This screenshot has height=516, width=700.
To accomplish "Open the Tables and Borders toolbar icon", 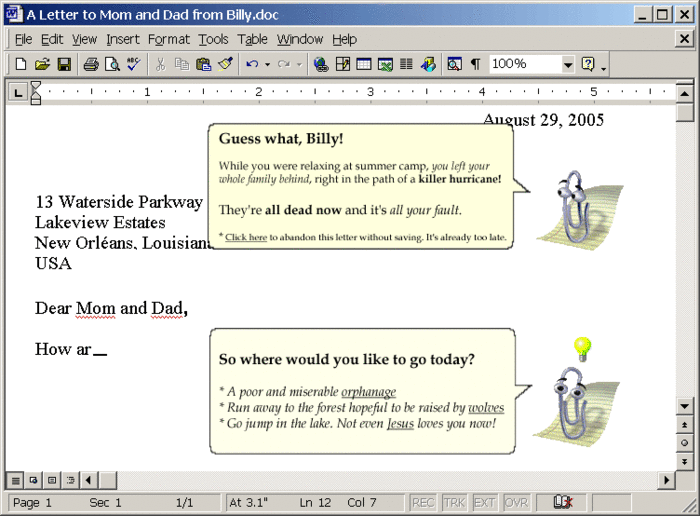I will tap(343, 64).
